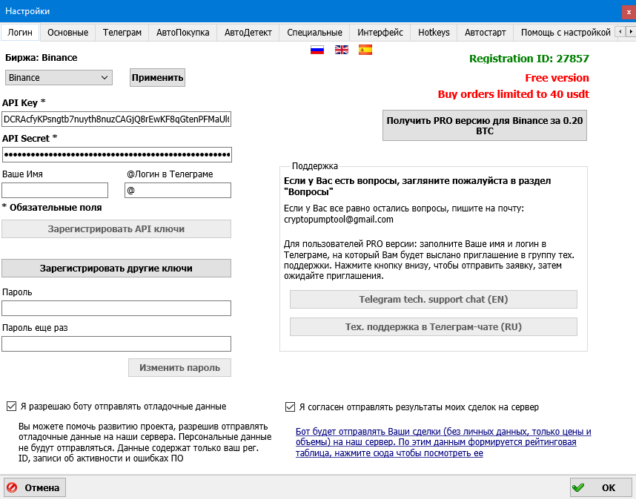636x499 pixels.
Task: Click the Отмена button
Action: click(x=35, y=487)
